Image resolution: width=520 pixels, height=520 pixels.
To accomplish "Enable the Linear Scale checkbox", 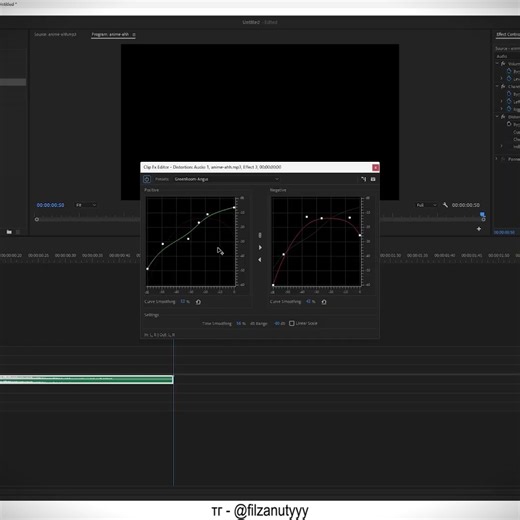I will point(292,323).
